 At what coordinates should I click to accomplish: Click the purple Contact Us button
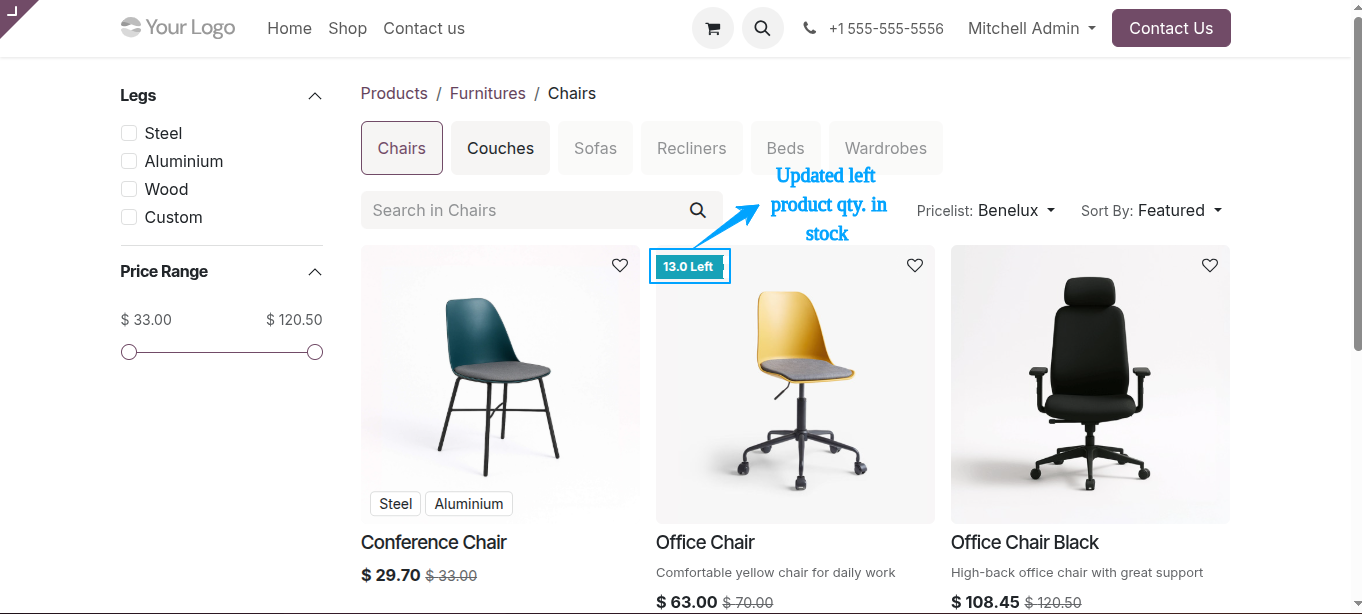point(1171,28)
